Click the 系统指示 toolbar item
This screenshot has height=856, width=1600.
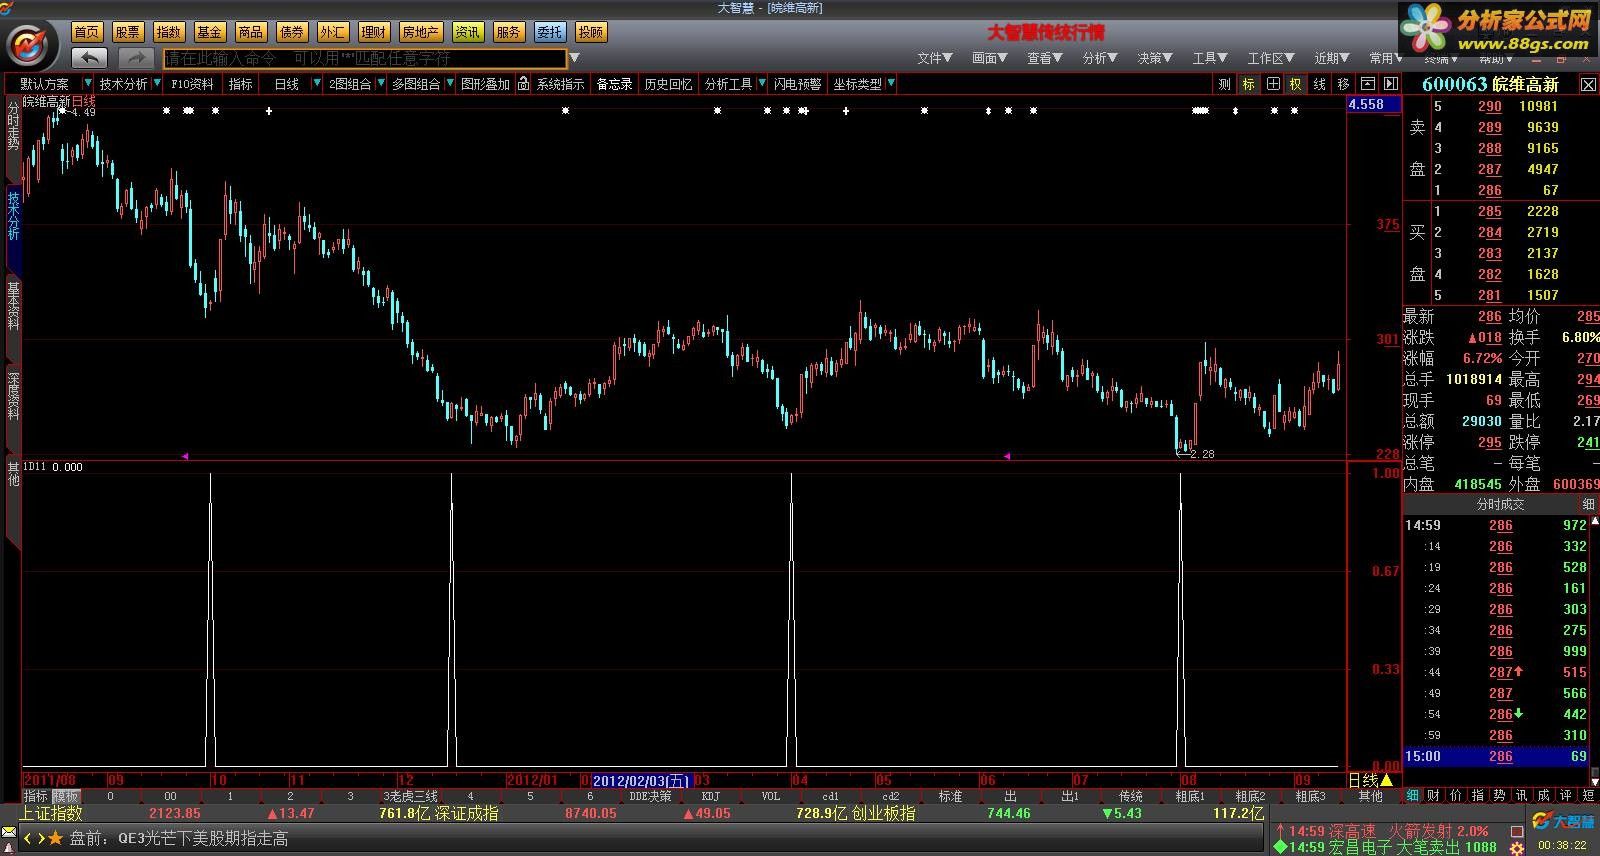click(x=560, y=84)
